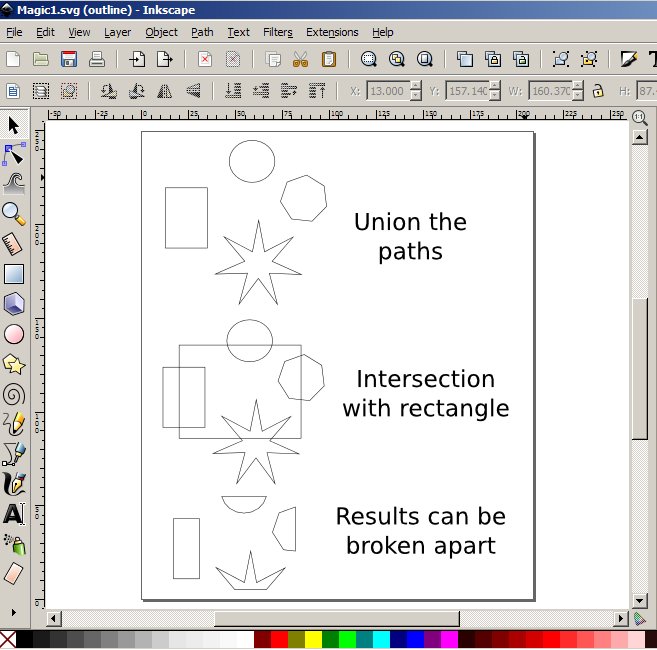Open the Path menu
The image size is (657, 650).
pyautogui.click(x=202, y=32)
